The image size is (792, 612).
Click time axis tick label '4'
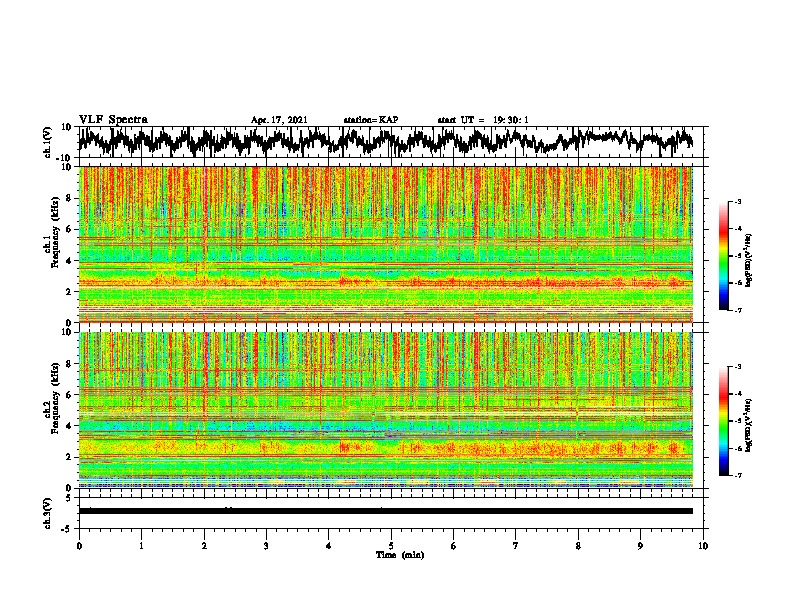pyautogui.click(x=329, y=546)
